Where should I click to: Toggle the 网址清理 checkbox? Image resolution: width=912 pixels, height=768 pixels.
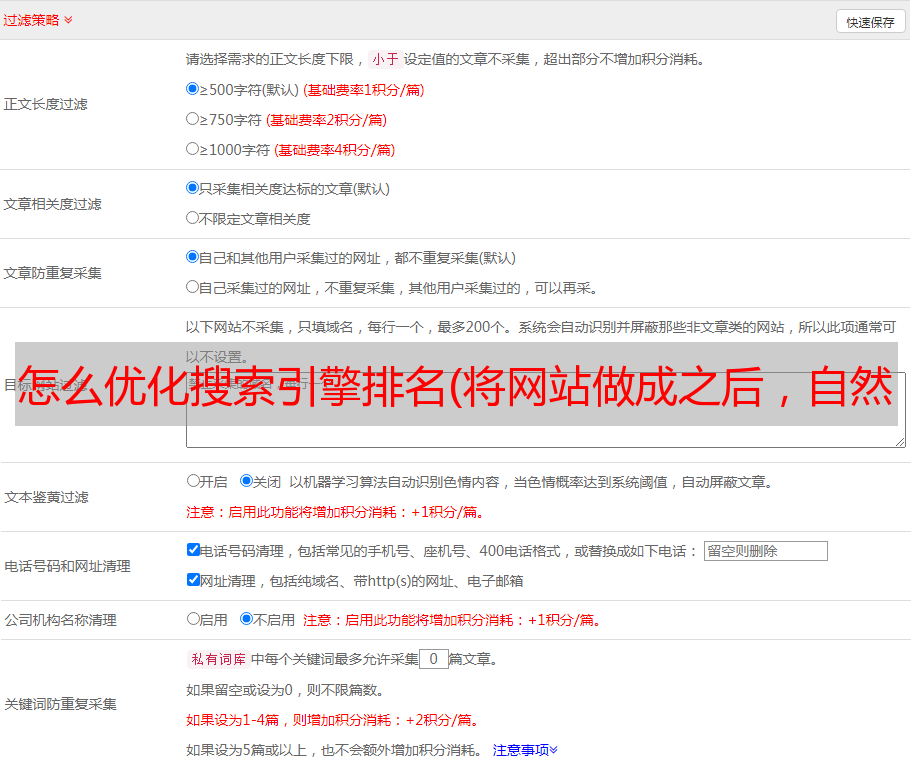coord(194,580)
